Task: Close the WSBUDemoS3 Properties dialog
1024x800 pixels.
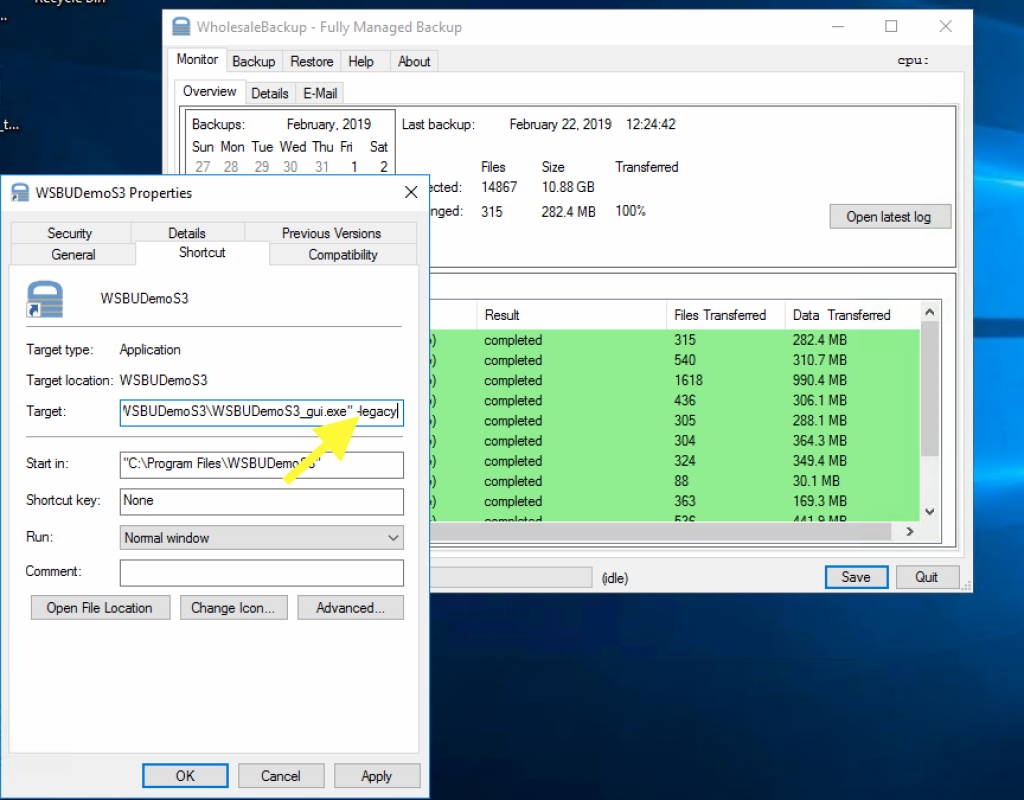Action: tap(411, 192)
